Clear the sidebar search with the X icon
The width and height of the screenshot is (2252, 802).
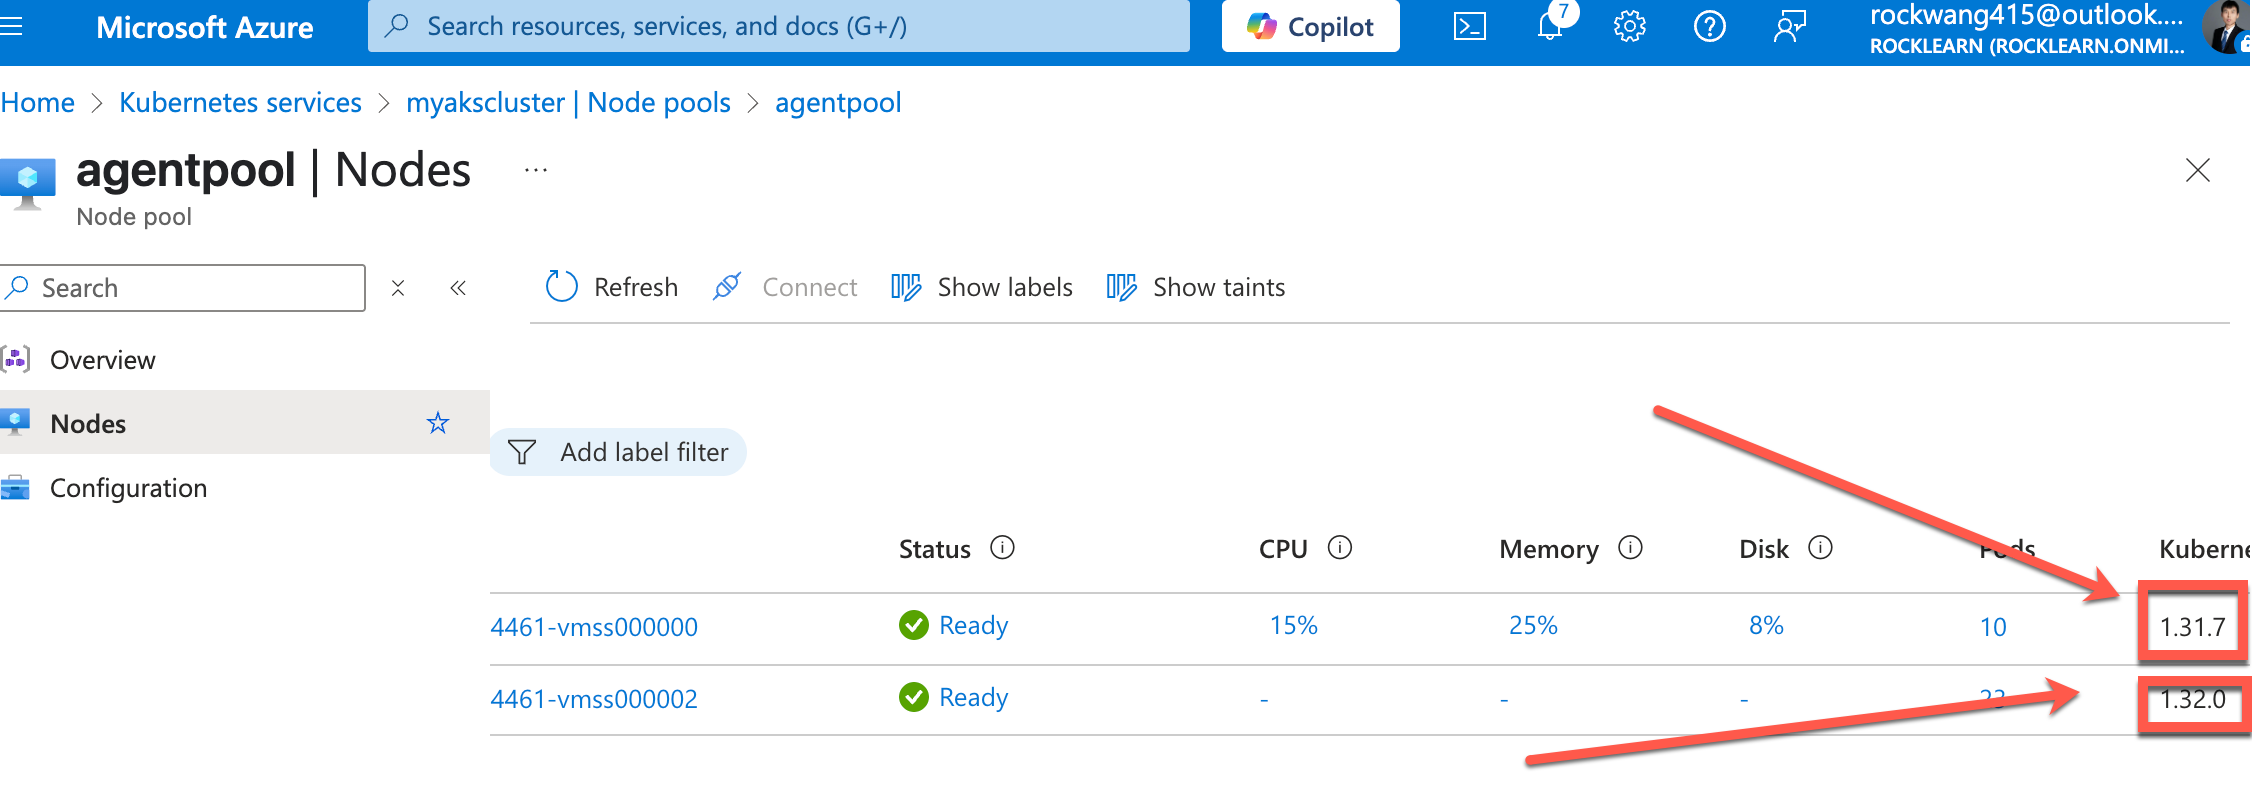pos(398,288)
